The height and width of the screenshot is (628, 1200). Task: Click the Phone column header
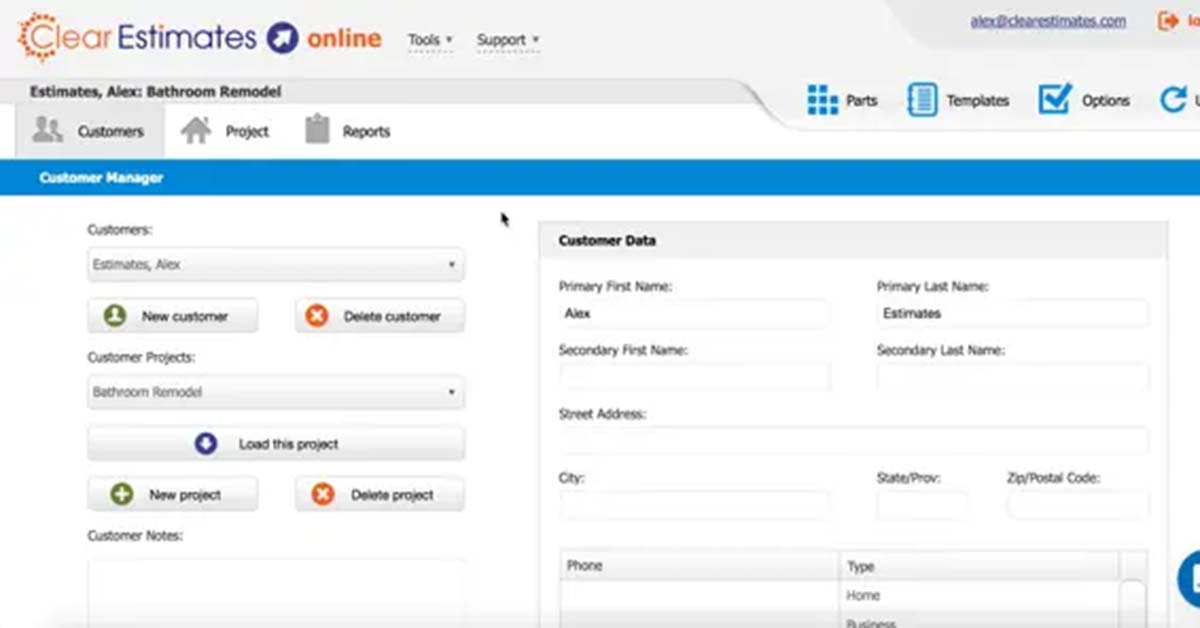coord(700,566)
